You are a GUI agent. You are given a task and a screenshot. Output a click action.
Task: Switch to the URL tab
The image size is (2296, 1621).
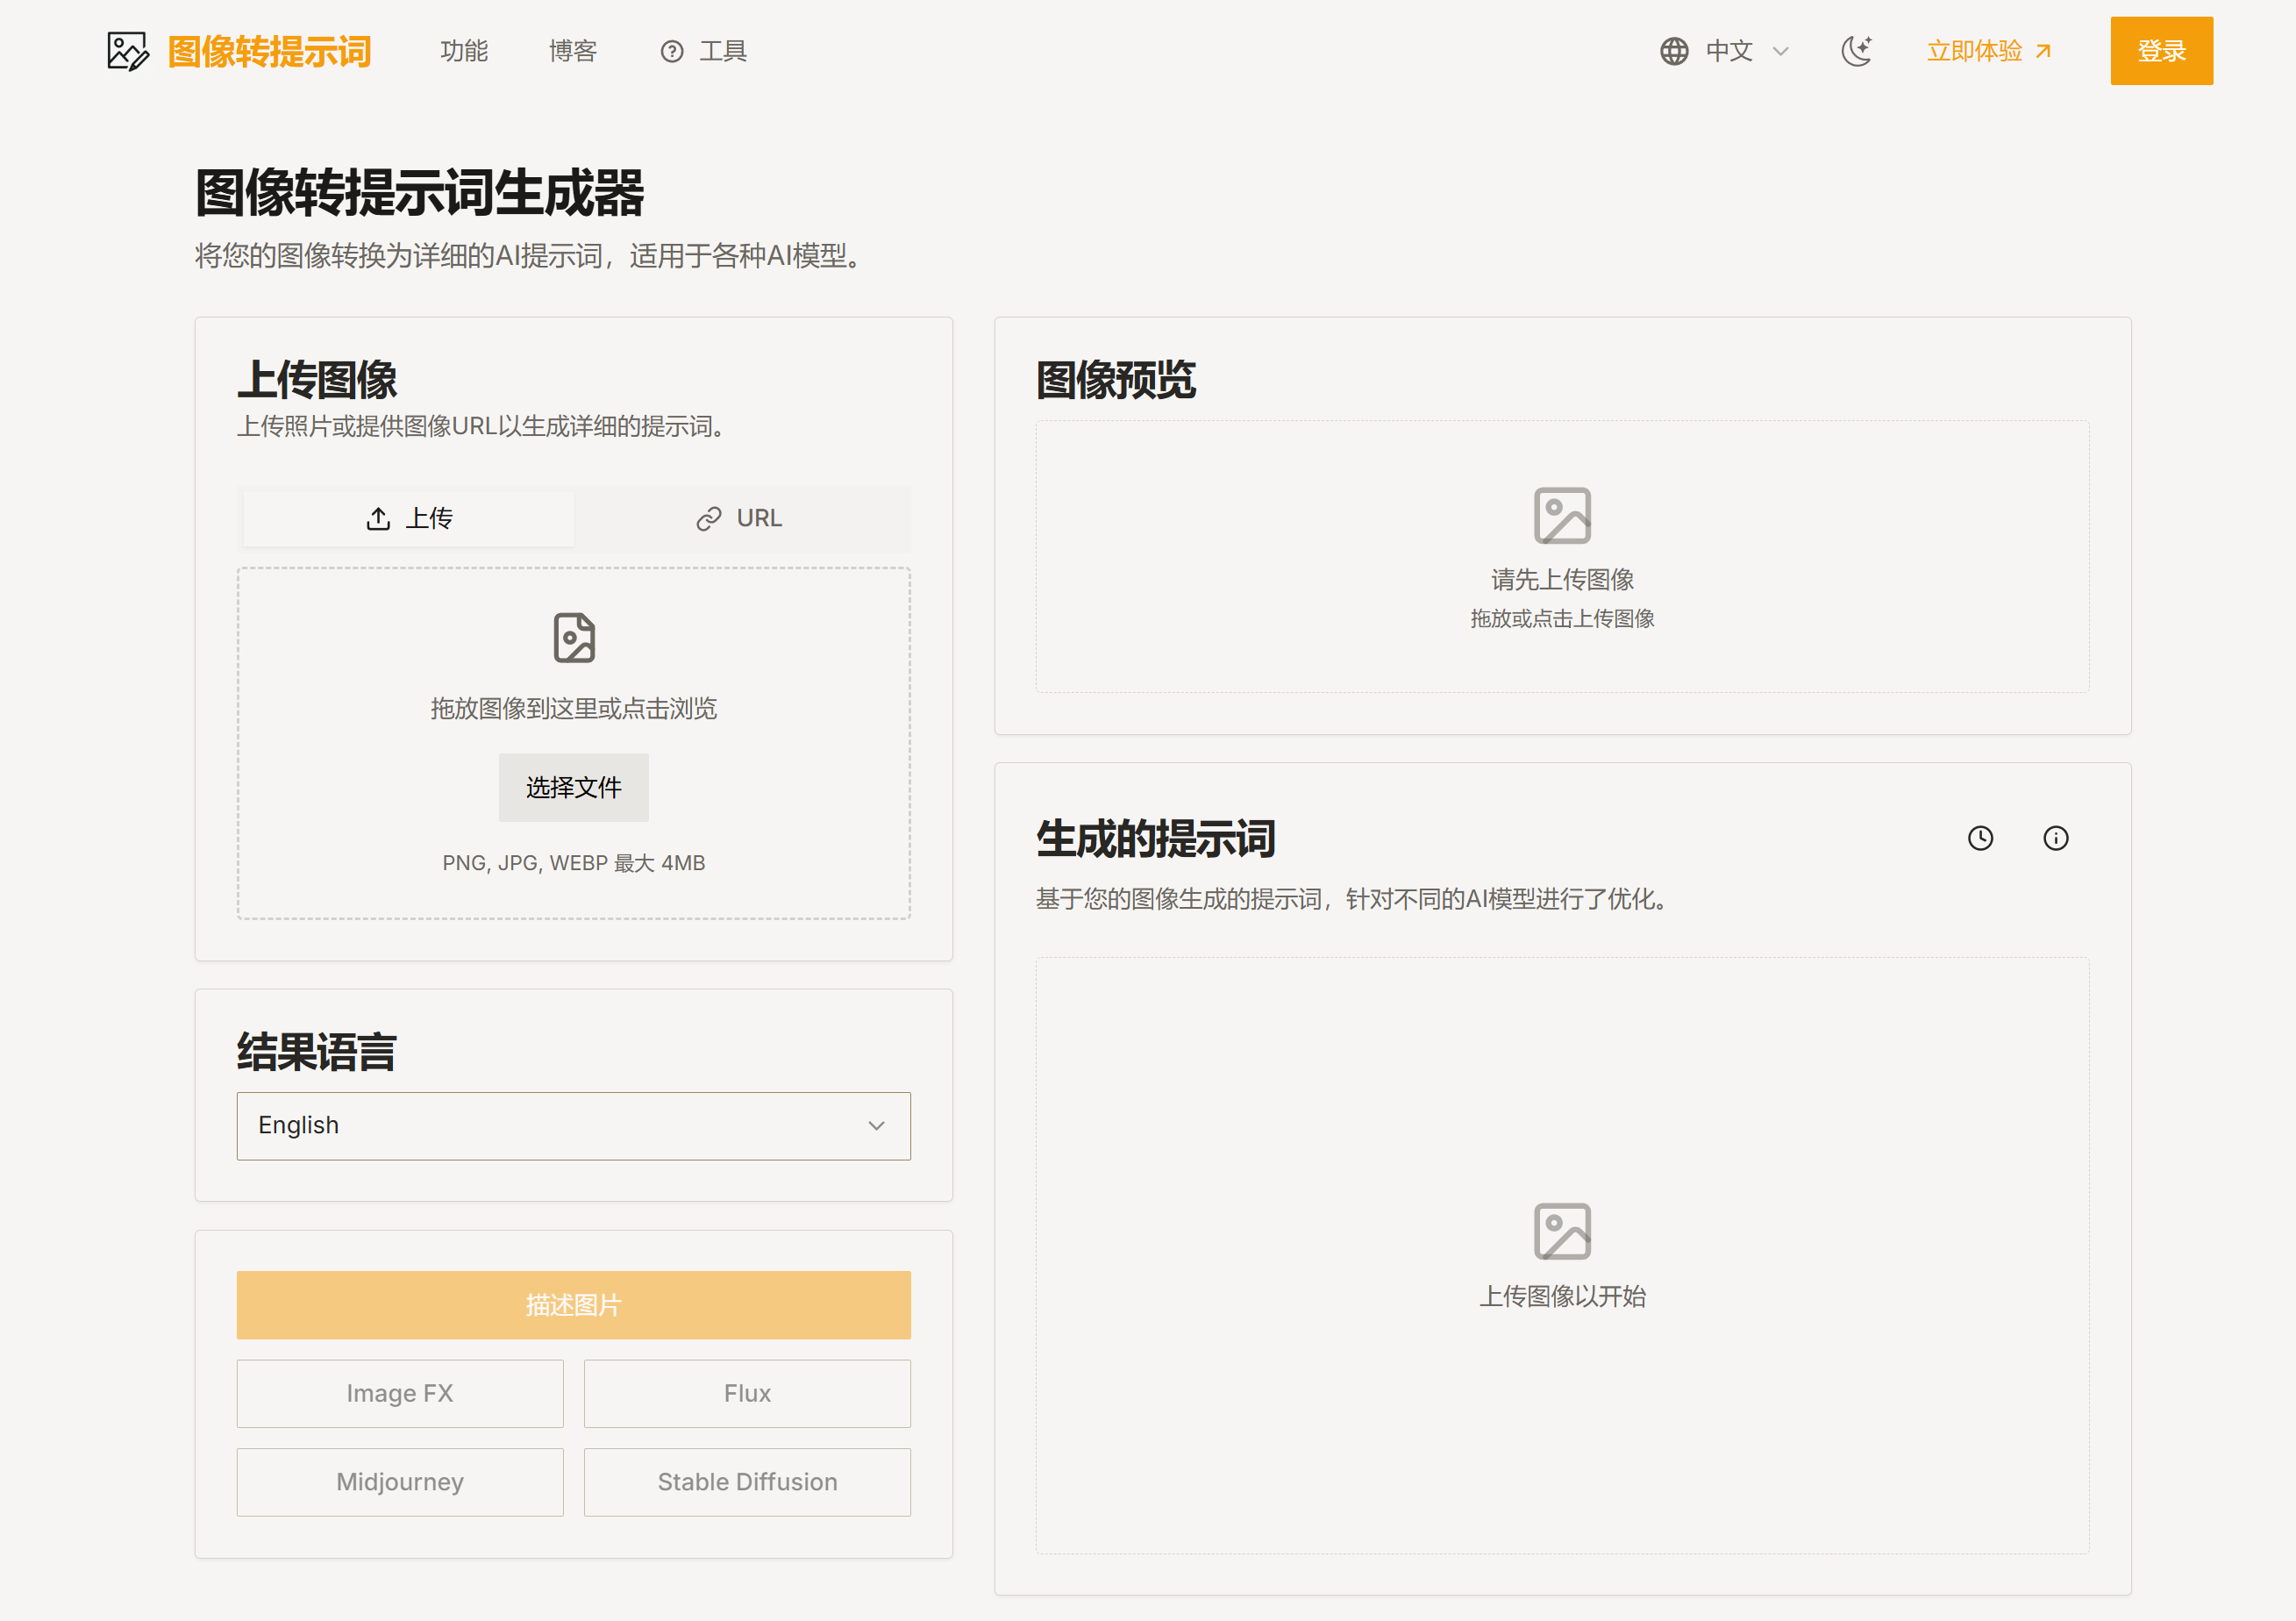740,518
